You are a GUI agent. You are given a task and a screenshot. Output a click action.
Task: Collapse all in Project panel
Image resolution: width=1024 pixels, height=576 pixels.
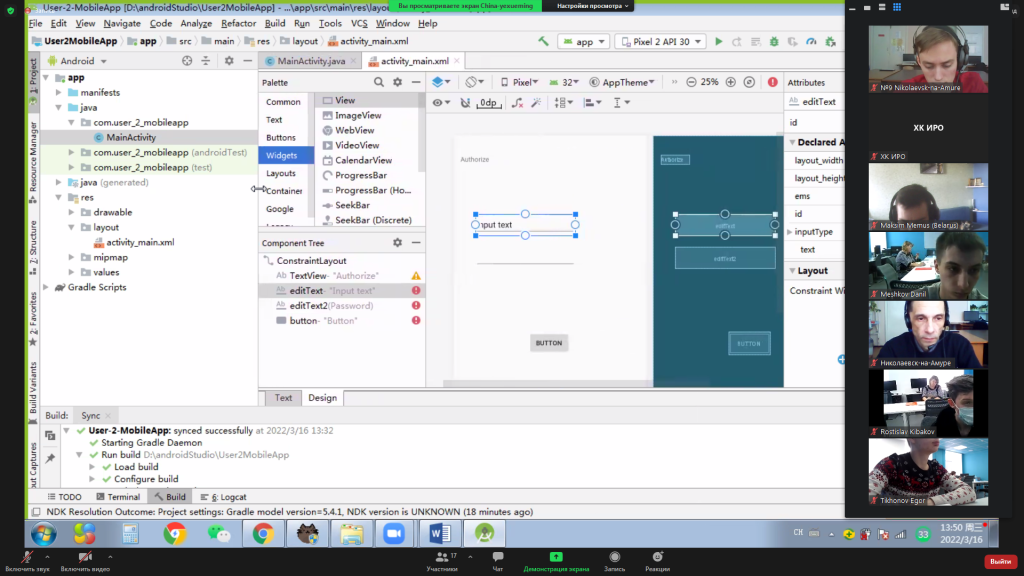206,61
